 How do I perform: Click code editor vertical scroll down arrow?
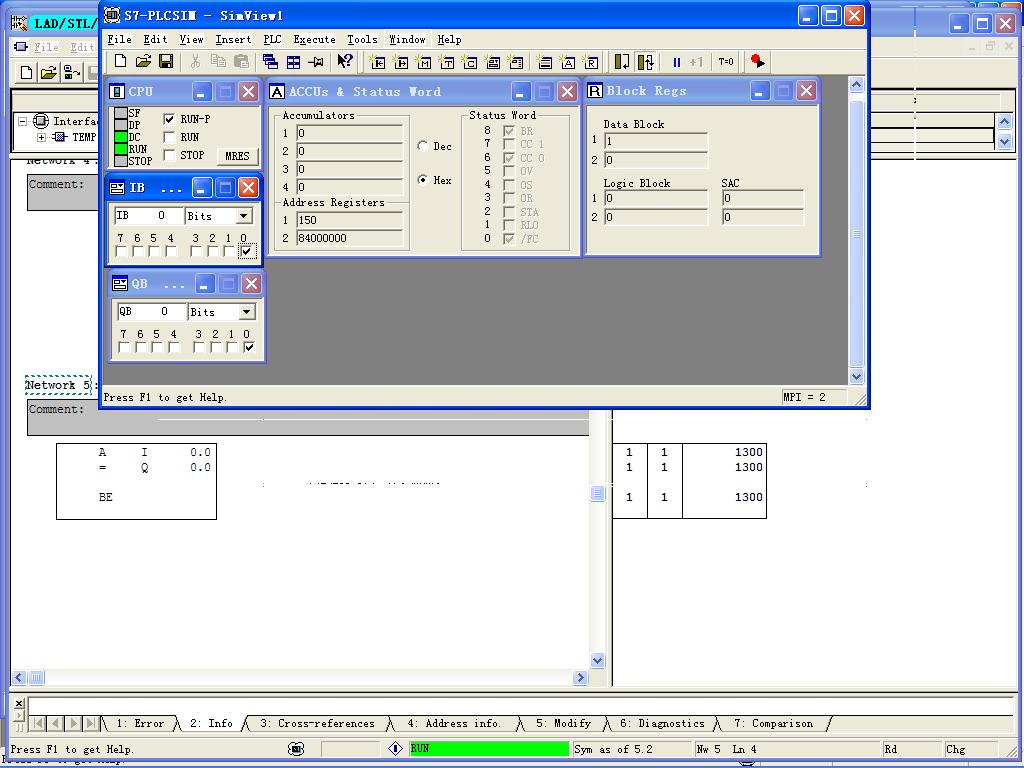pyautogui.click(x=598, y=660)
